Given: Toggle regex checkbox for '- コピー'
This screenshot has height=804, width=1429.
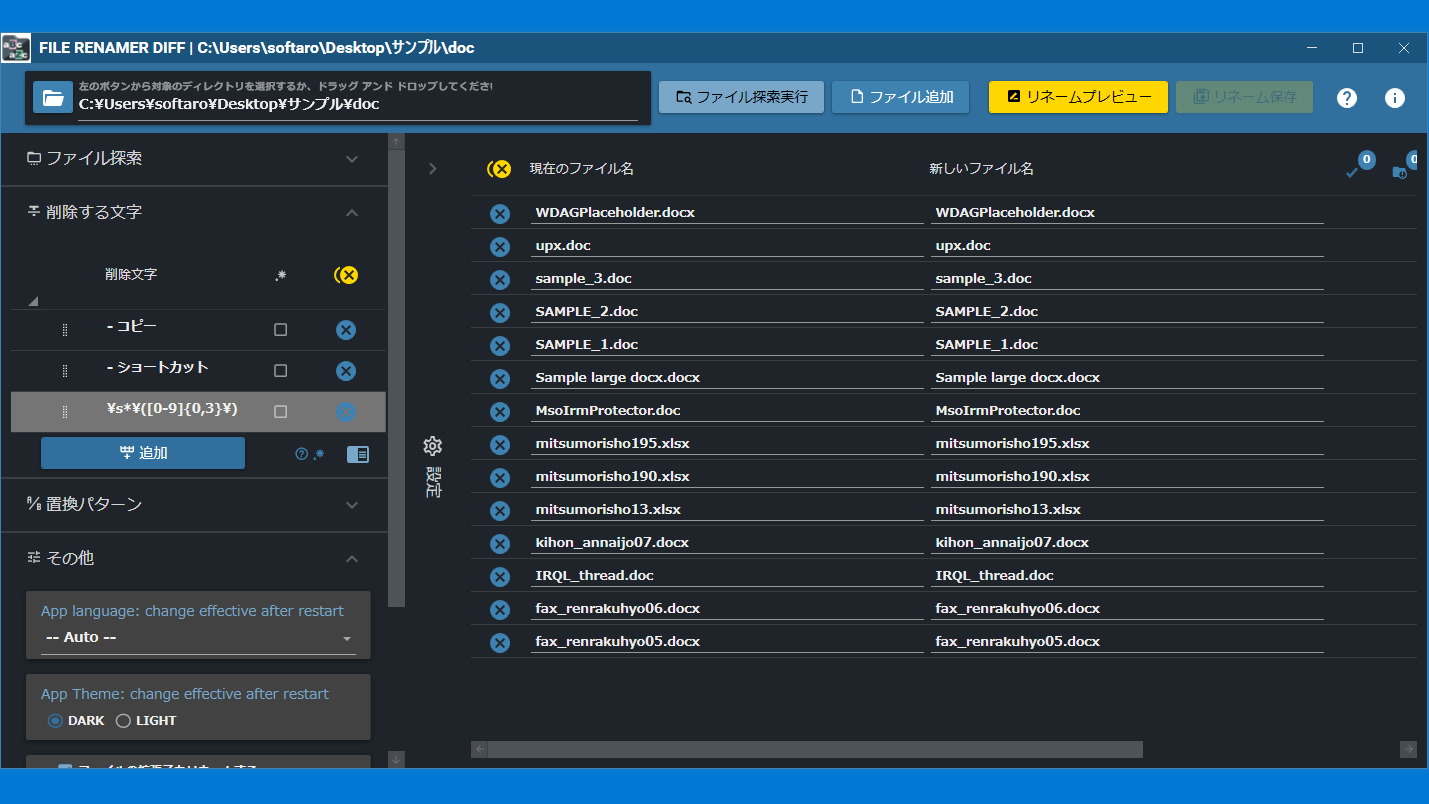Looking at the screenshot, I should pyautogui.click(x=281, y=330).
